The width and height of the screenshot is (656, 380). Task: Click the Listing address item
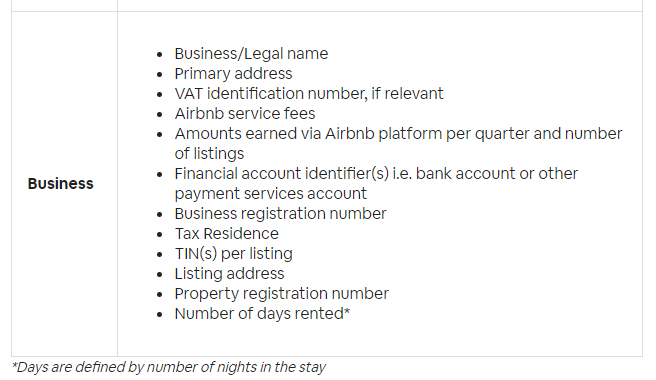229,274
